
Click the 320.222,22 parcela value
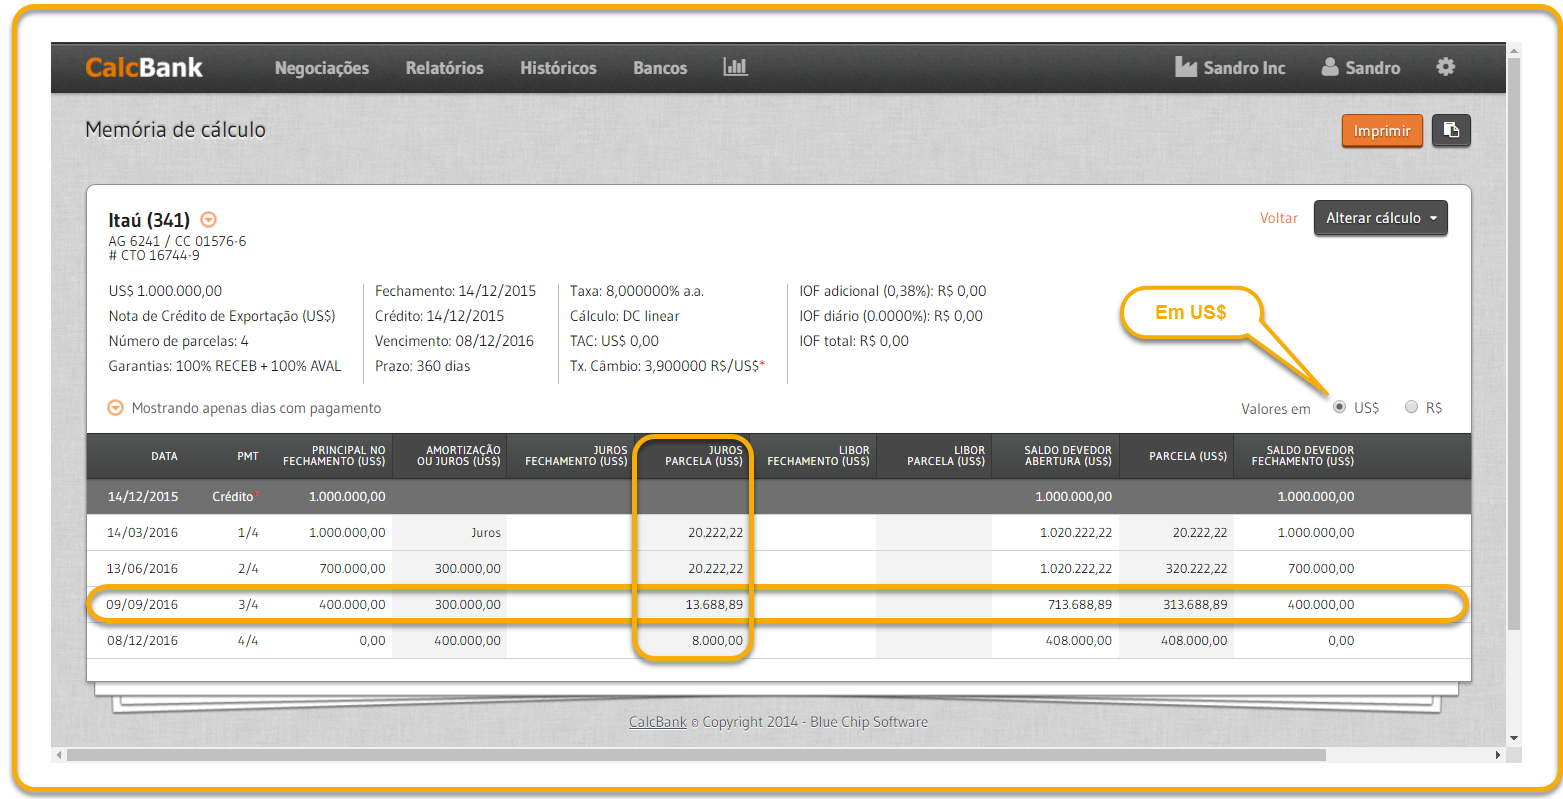pos(1195,569)
